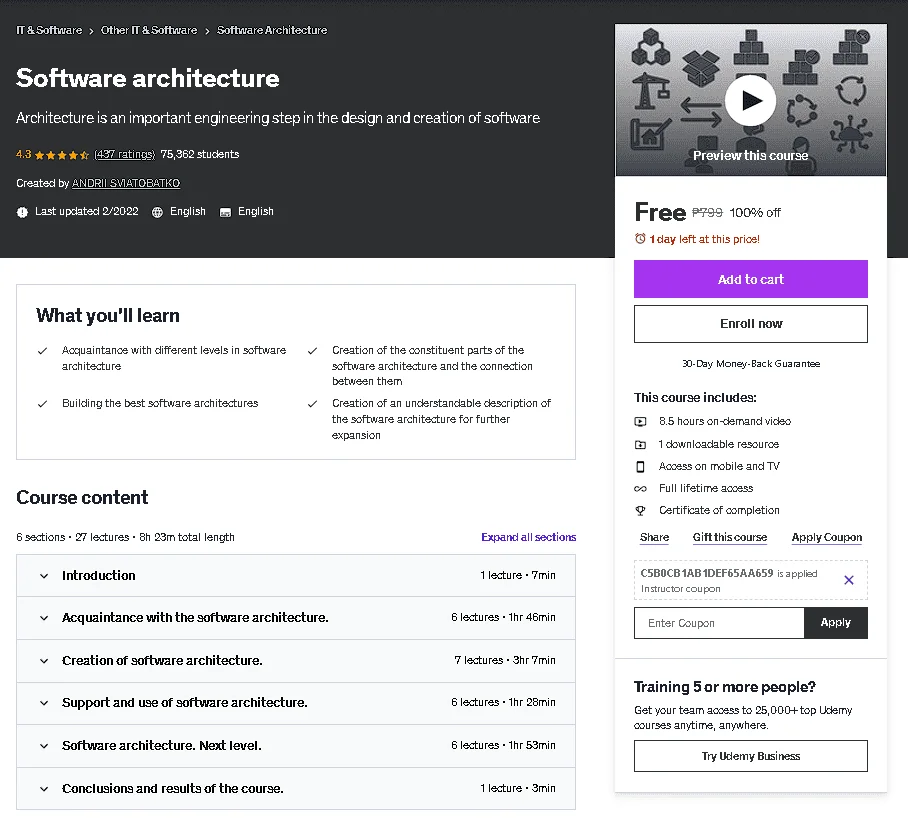
Task: Click Full lifetime access text
Action: click(706, 488)
